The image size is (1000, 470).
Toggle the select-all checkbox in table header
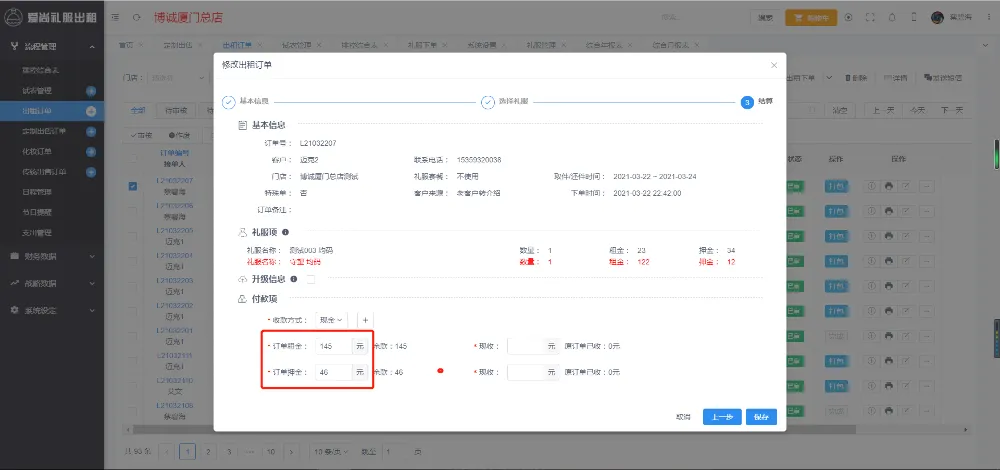click(133, 159)
